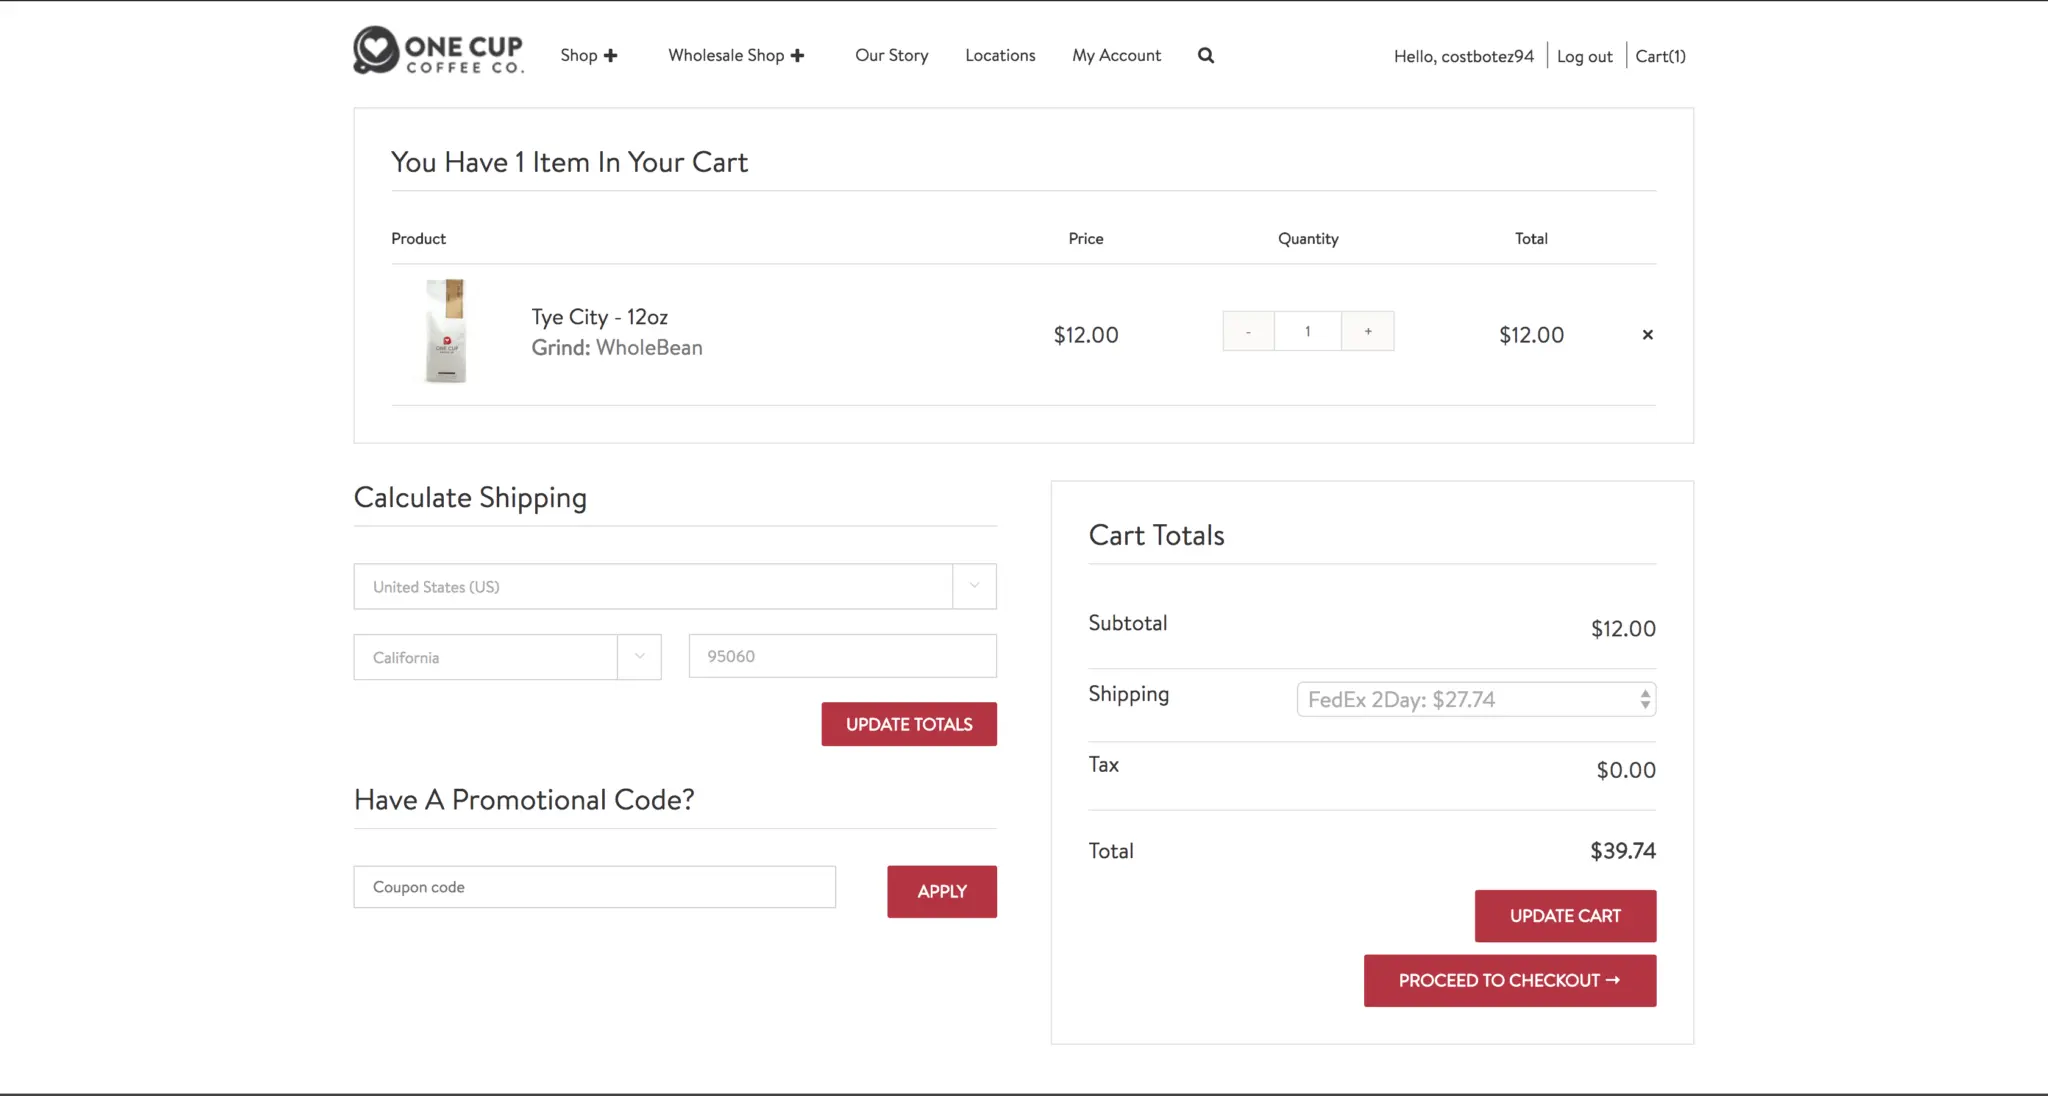The image size is (2048, 1096).
Task: Open the United States country dropdown
Action: coord(674,587)
